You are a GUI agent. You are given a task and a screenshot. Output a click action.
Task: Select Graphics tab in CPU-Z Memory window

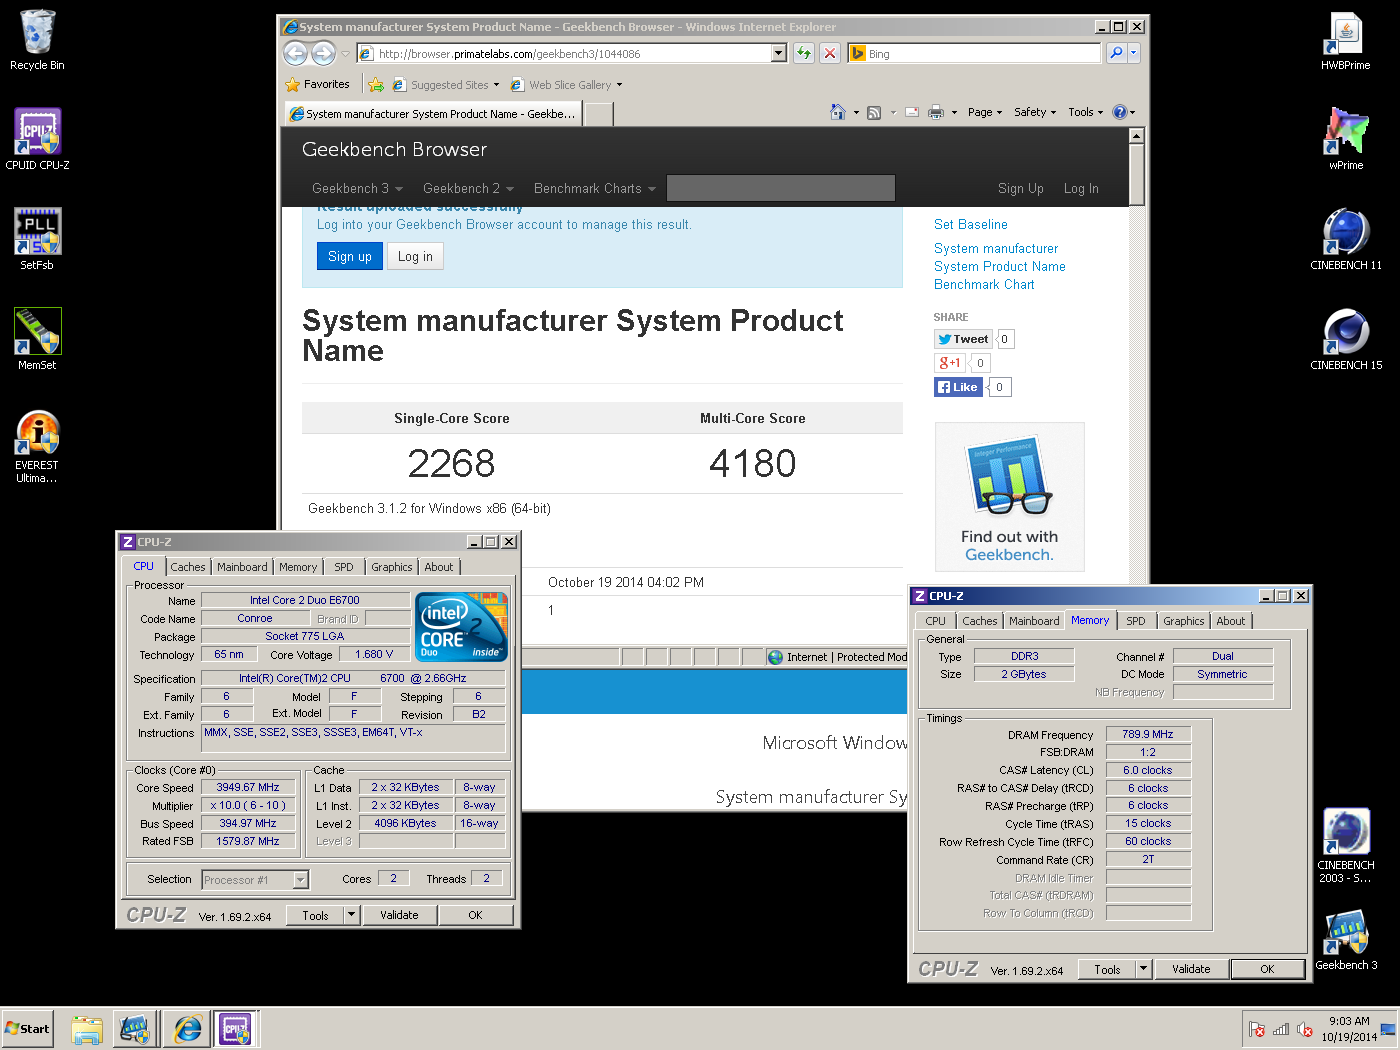click(1184, 621)
